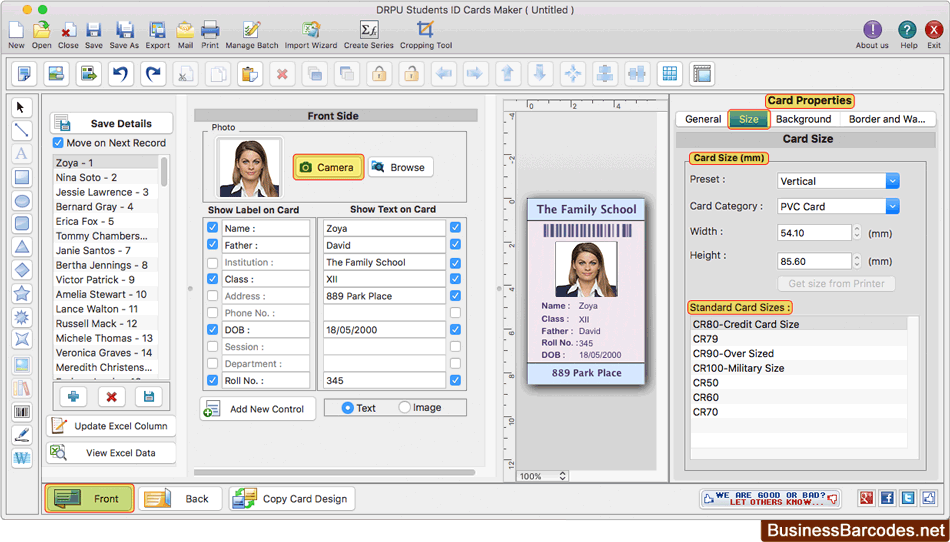This screenshot has width=950, height=542.
Task: Click the New document icon
Action: point(16,35)
